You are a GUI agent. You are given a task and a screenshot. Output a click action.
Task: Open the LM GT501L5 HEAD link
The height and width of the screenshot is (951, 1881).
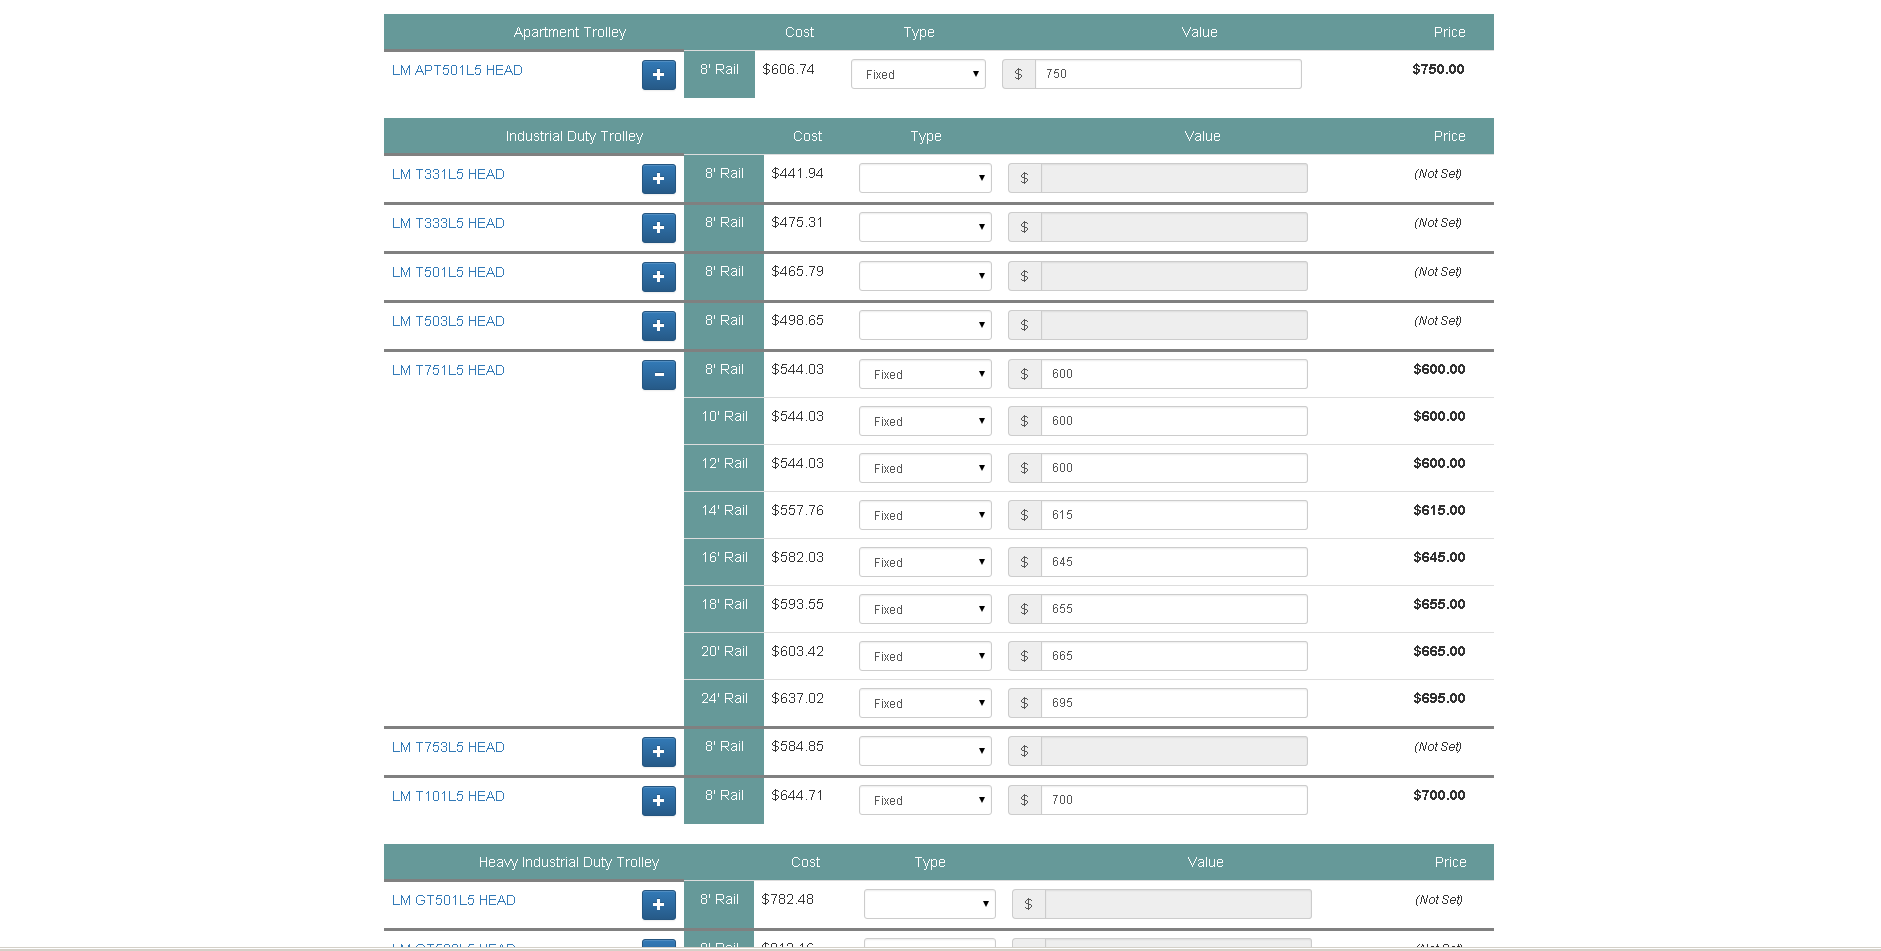coord(454,900)
